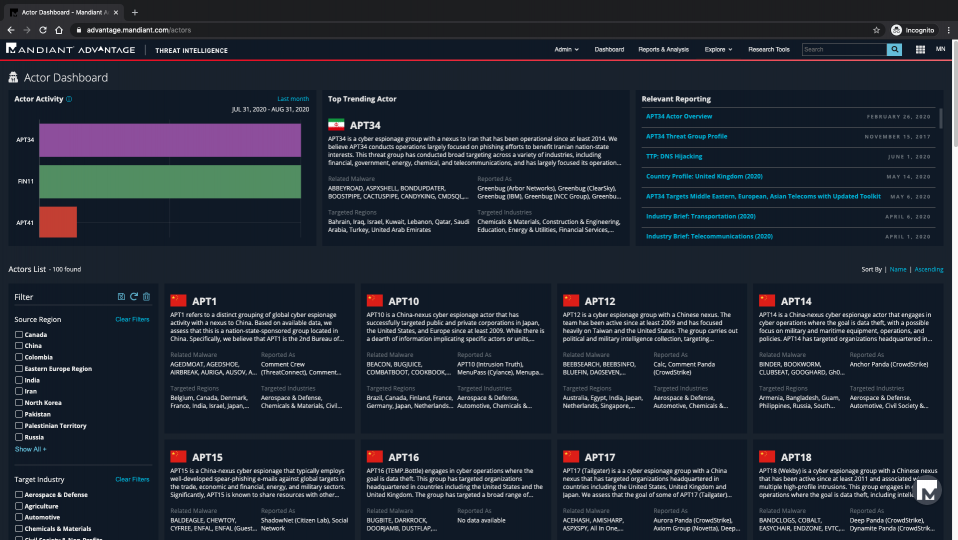The width and height of the screenshot is (958, 540).
Task: Check the Aerospace & Defense industry box
Action: coord(19,495)
